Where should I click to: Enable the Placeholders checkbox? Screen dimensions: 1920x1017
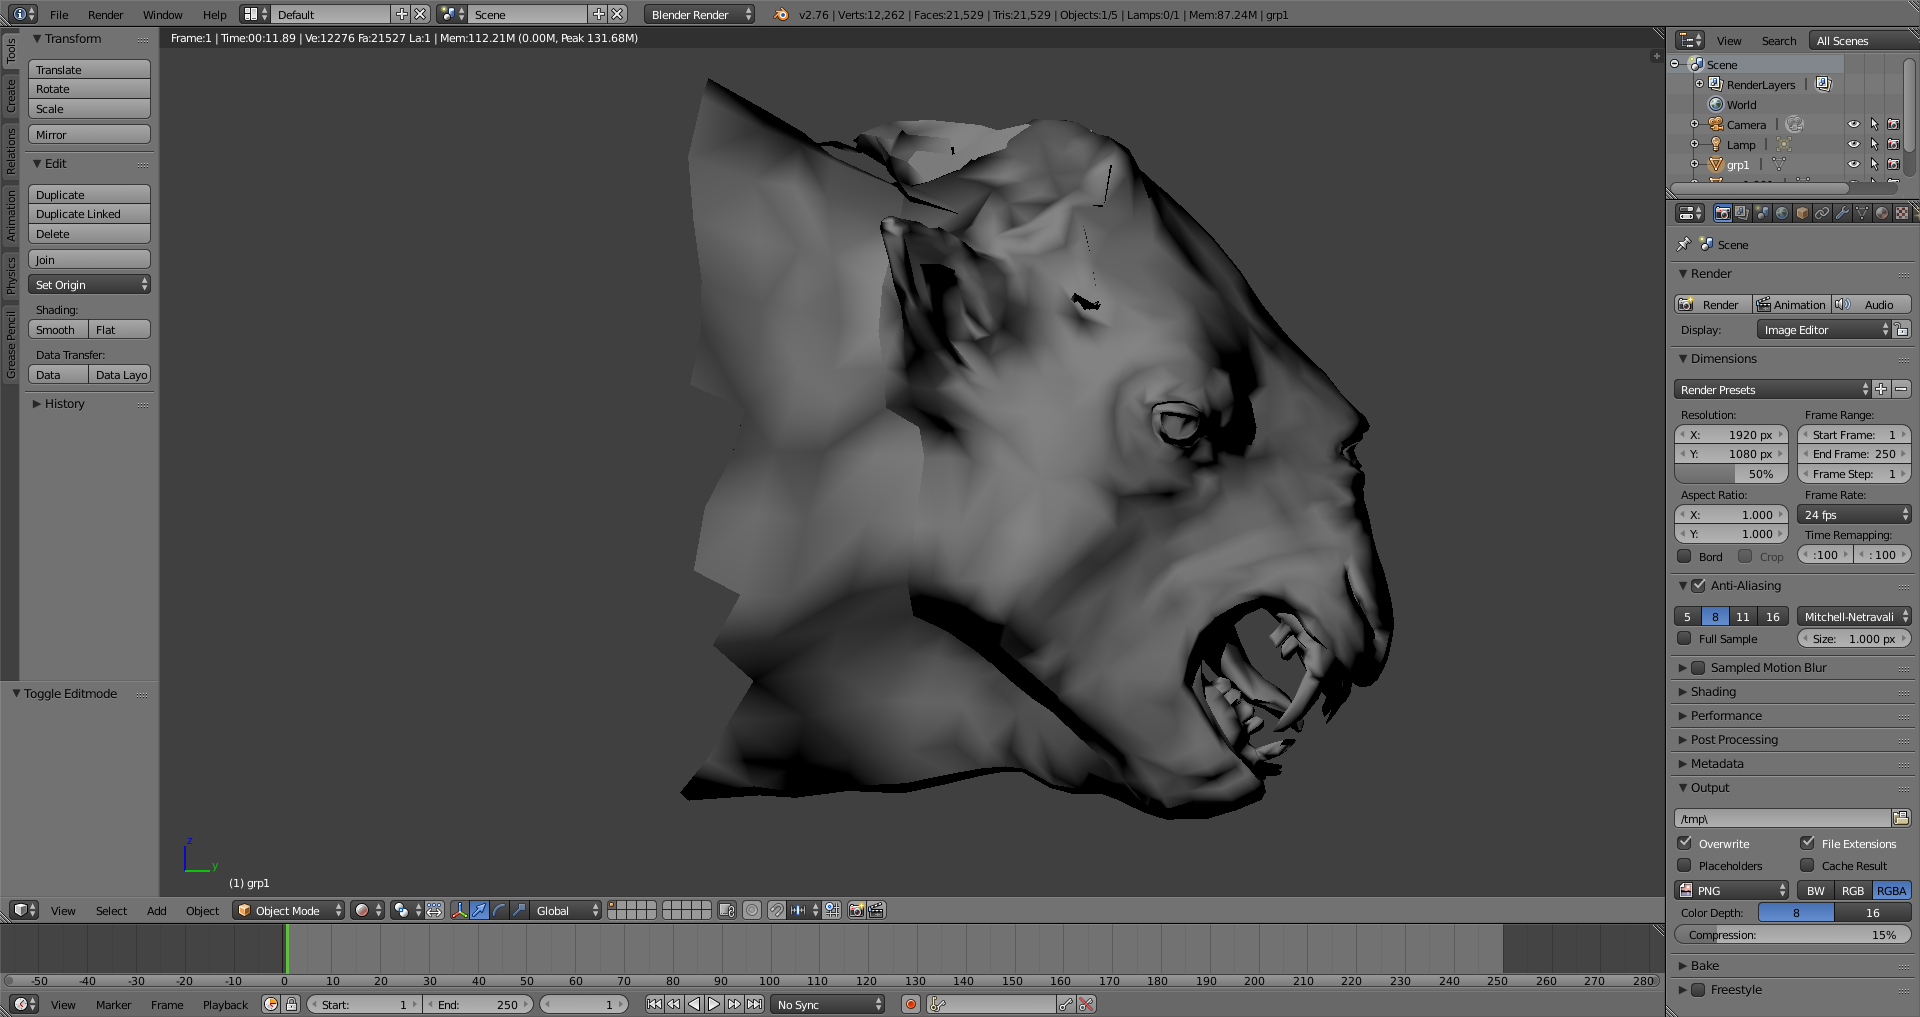(x=1684, y=865)
